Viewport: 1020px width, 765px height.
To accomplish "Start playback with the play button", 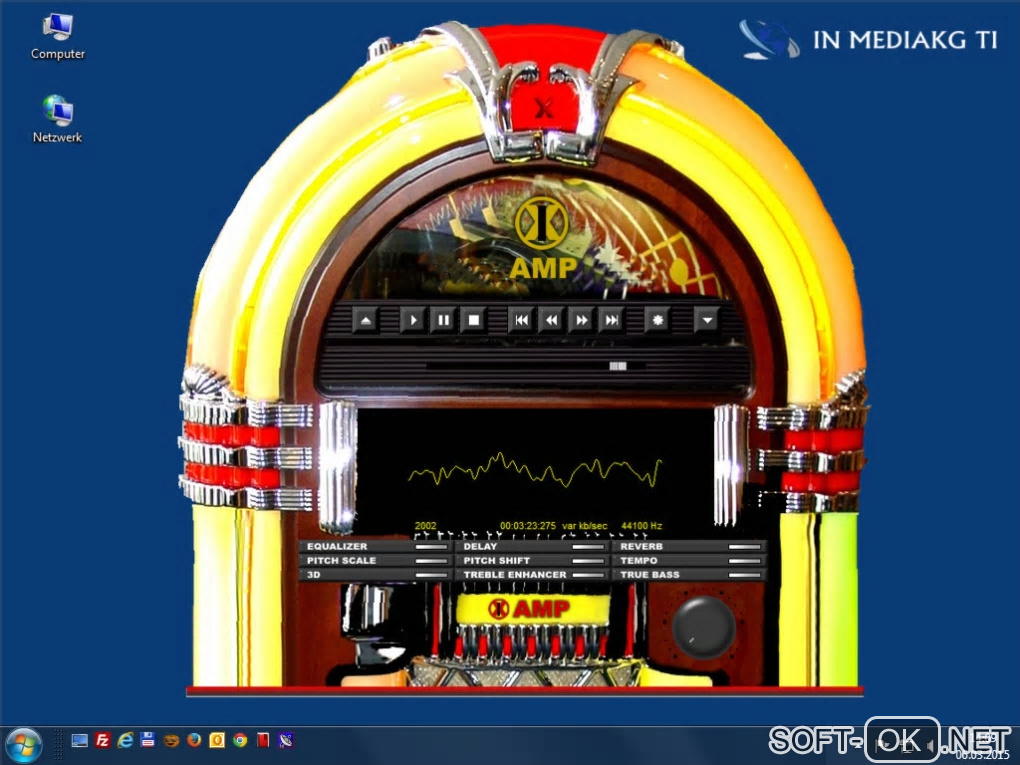I will 412,320.
